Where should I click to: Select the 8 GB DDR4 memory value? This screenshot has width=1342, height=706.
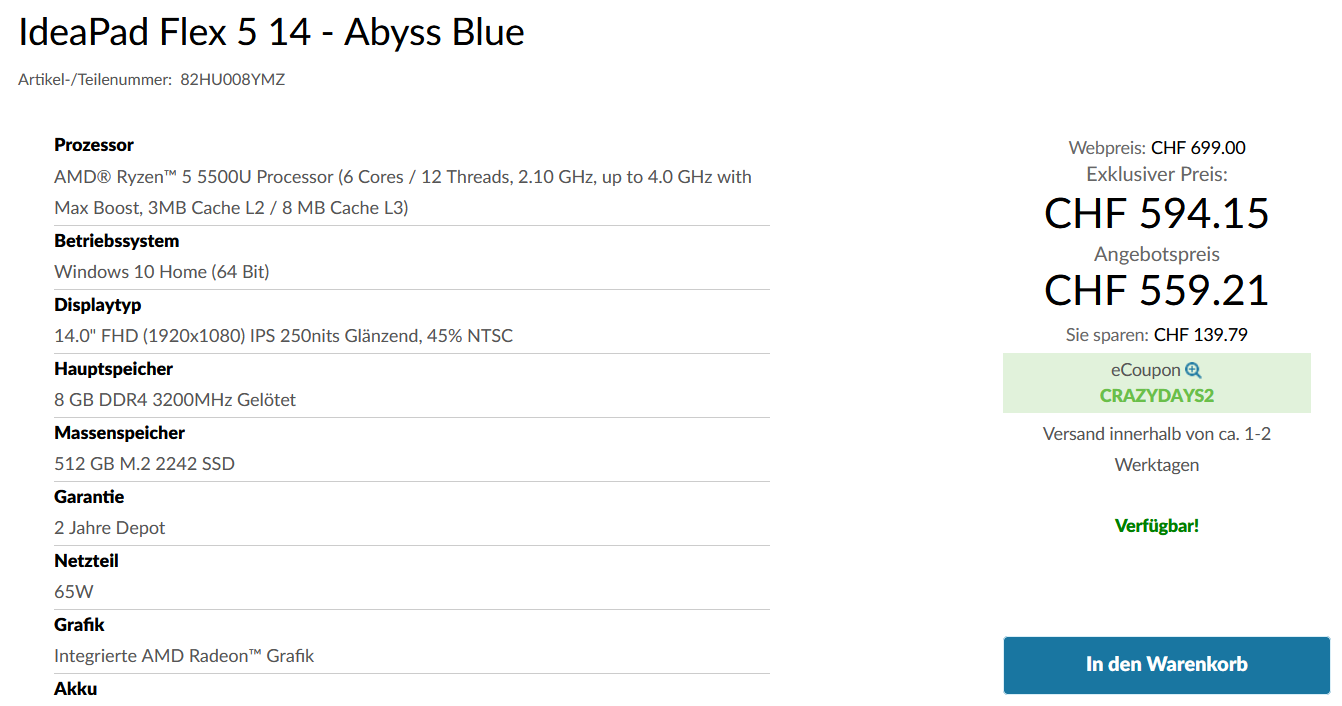[175, 400]
